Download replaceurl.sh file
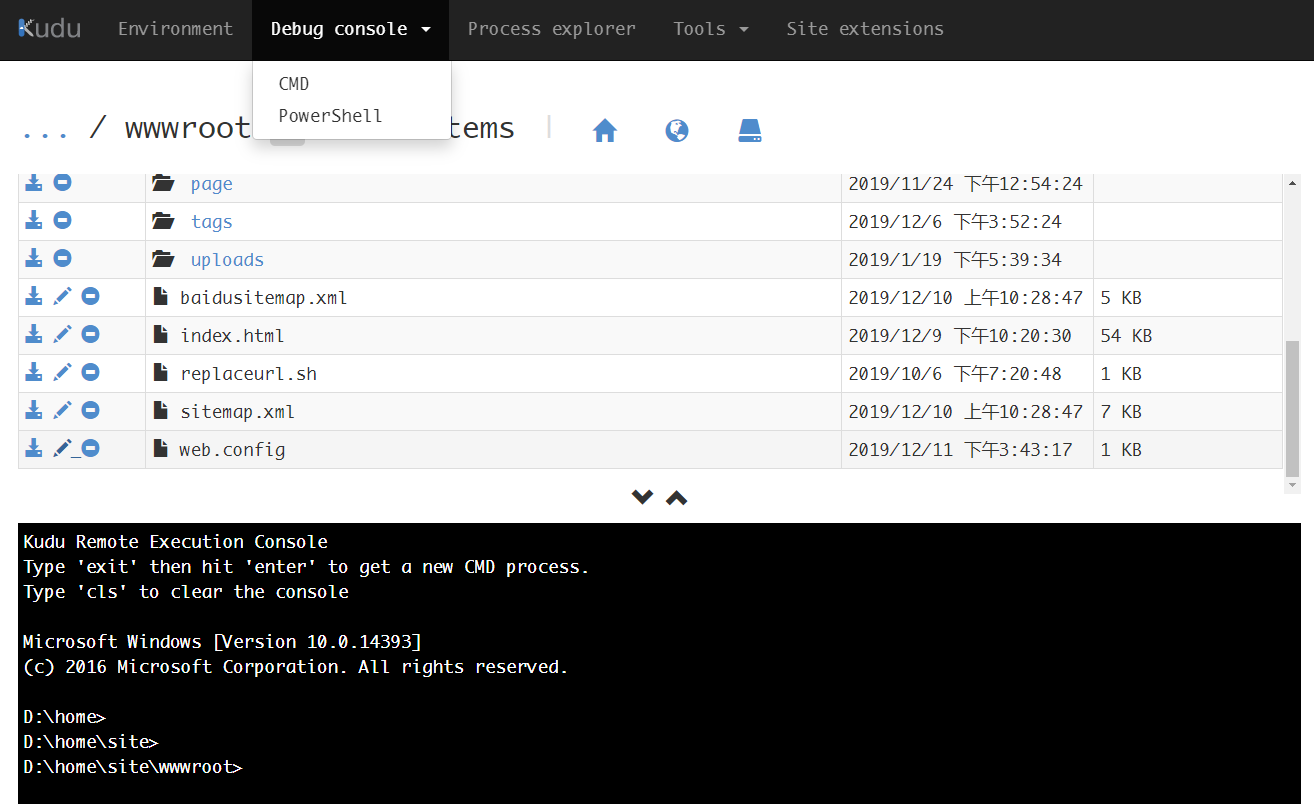This screenshot has height=804, width=1314. click(33, 372)
